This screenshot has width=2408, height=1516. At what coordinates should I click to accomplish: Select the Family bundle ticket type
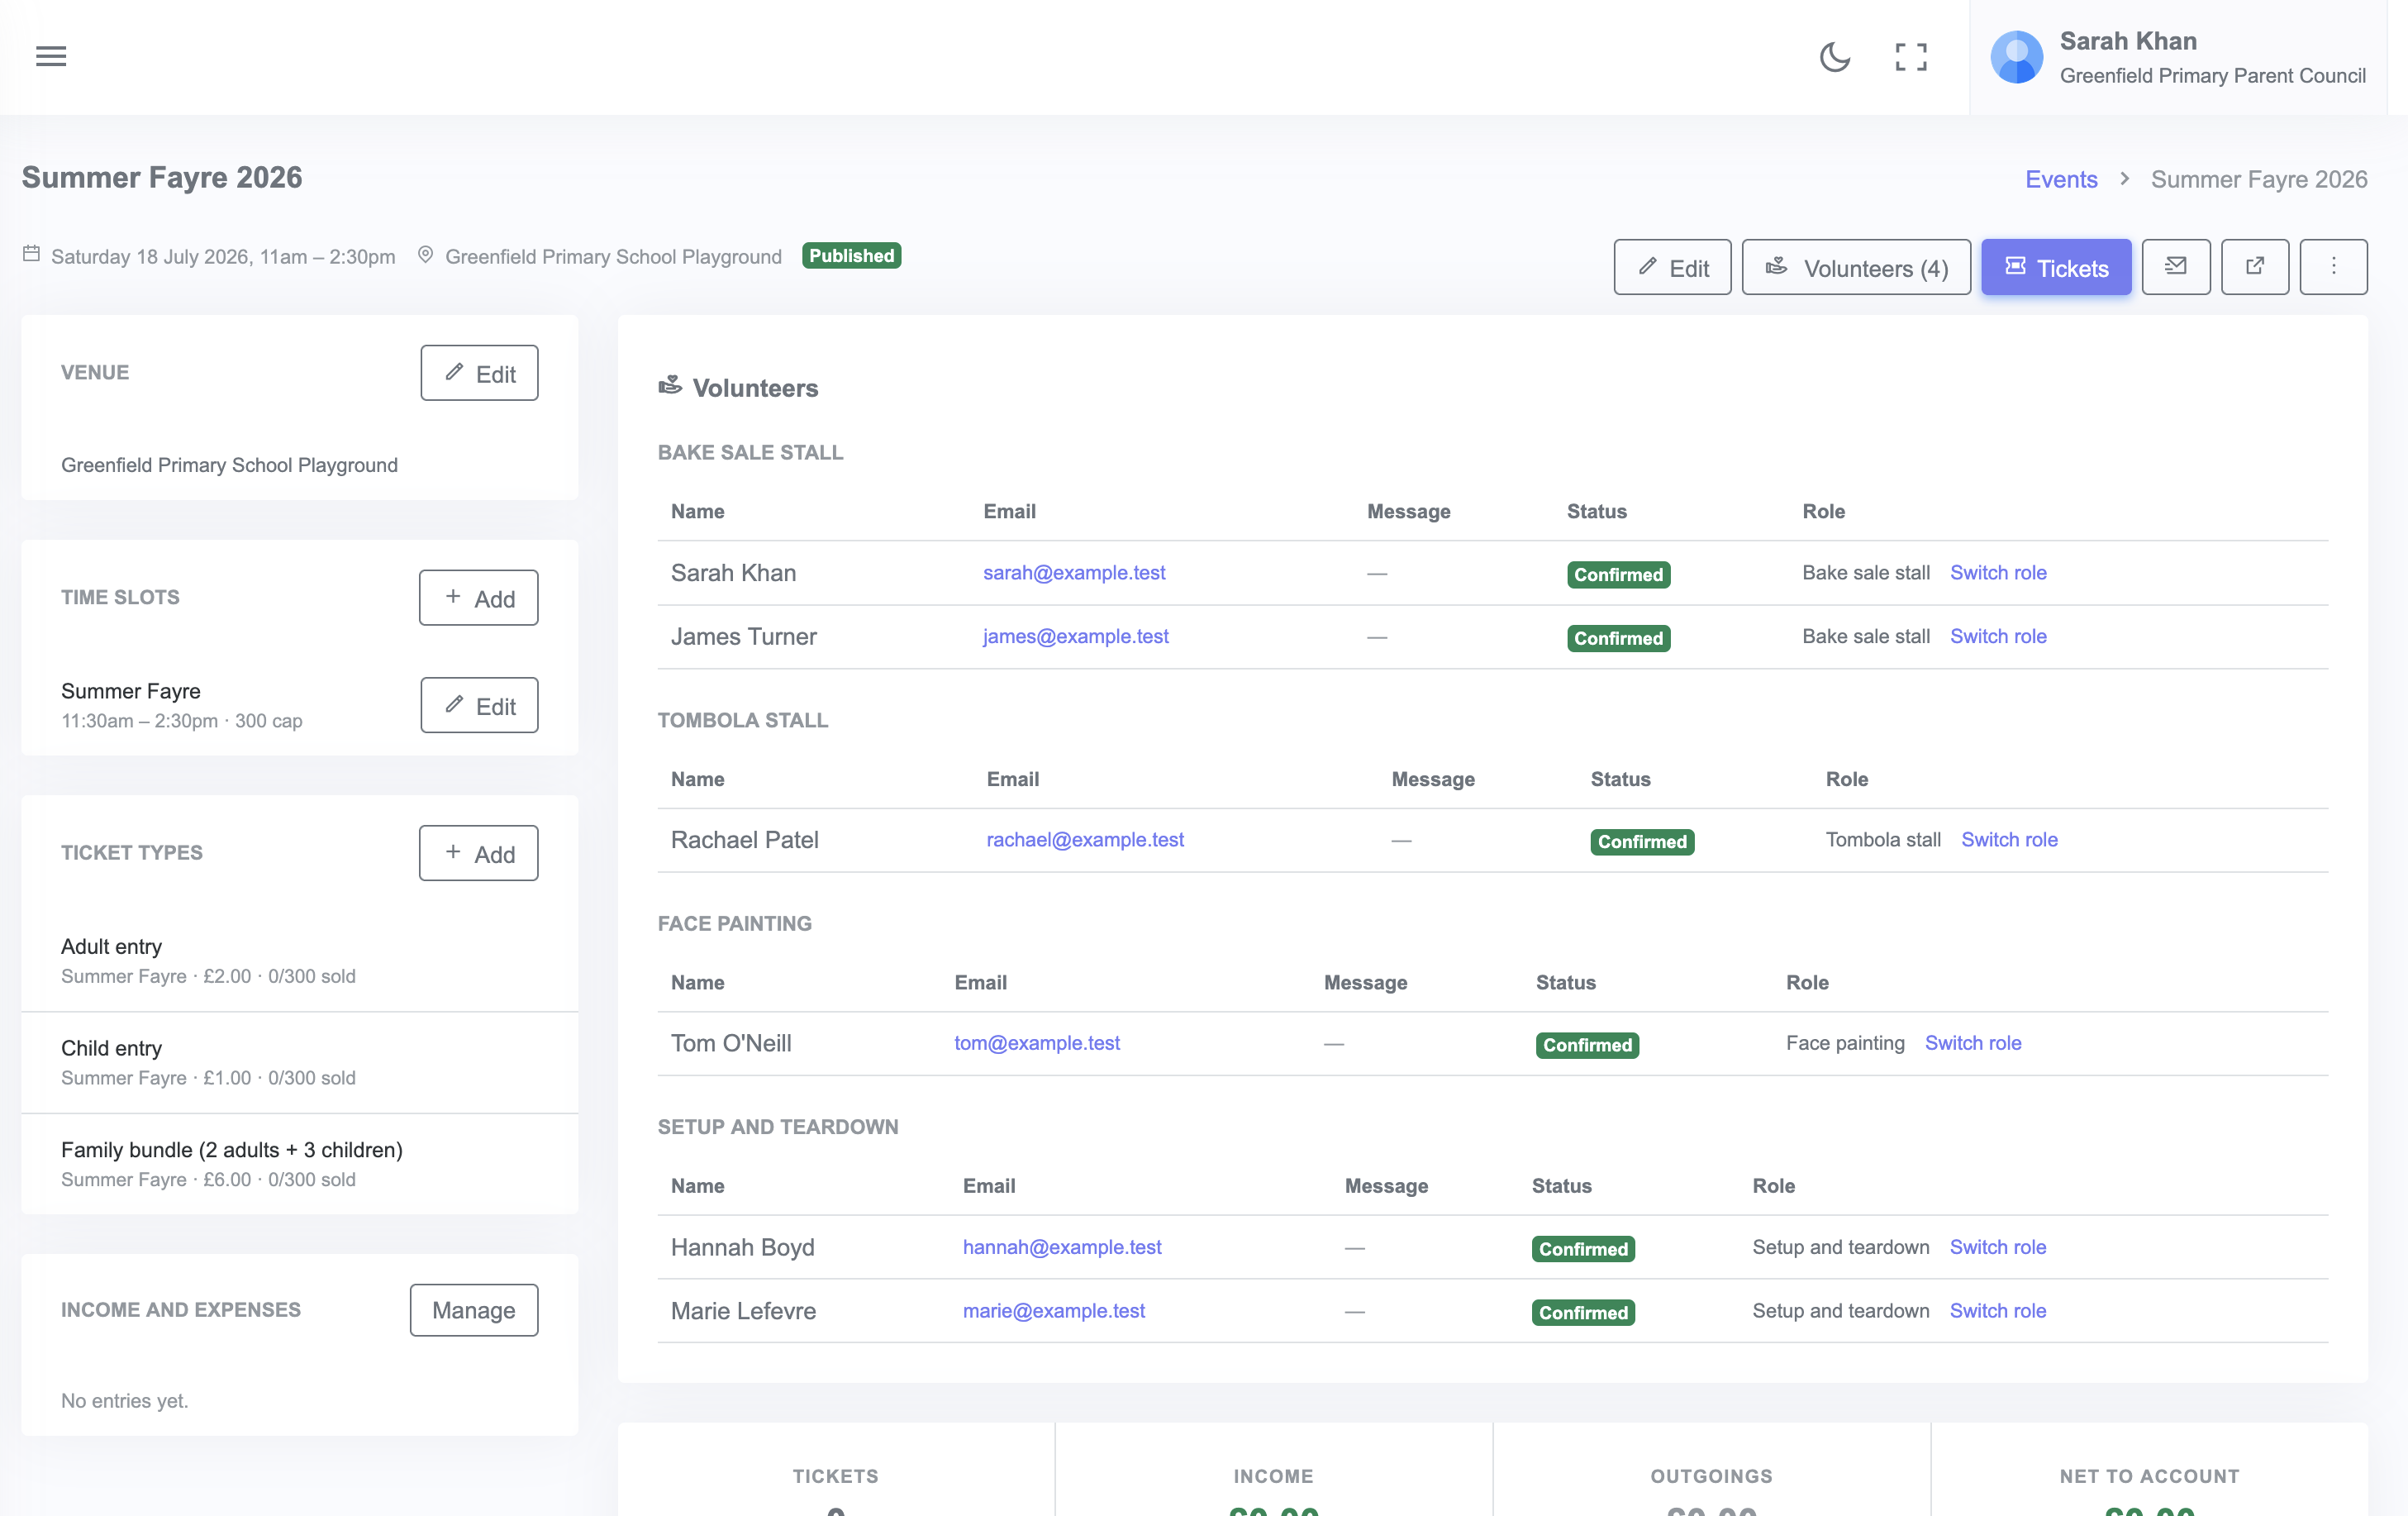pyautogui.click(x=300, y=1164)
